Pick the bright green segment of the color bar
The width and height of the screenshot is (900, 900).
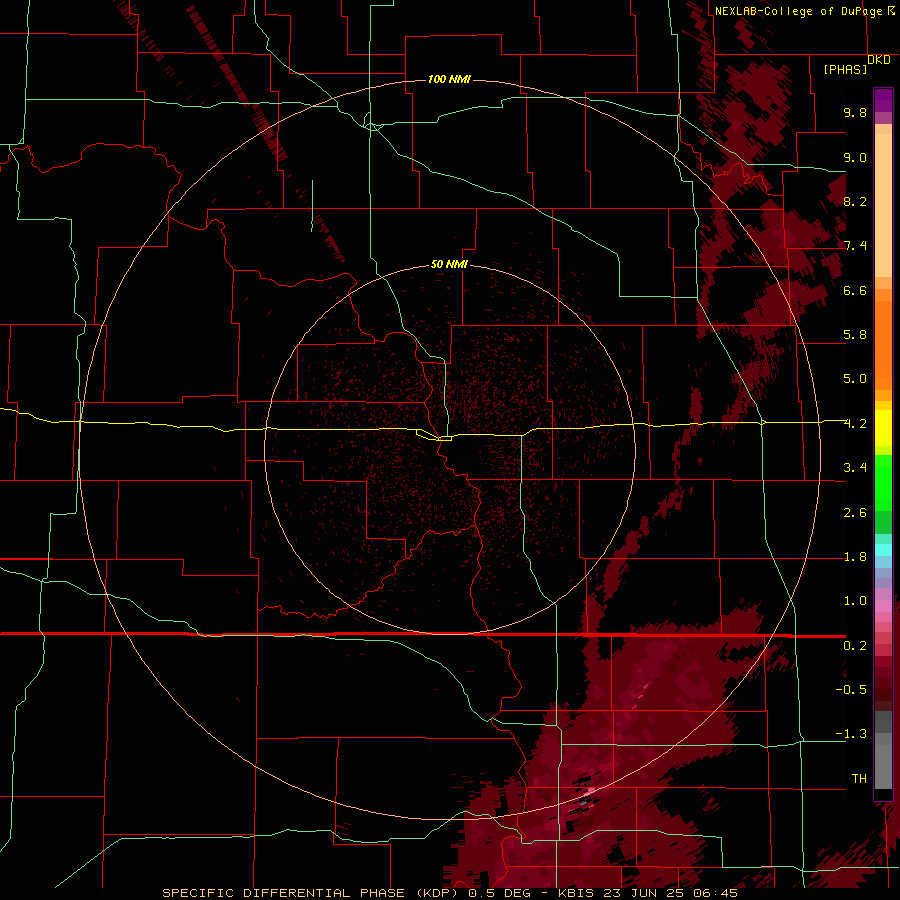coord(883,484)
